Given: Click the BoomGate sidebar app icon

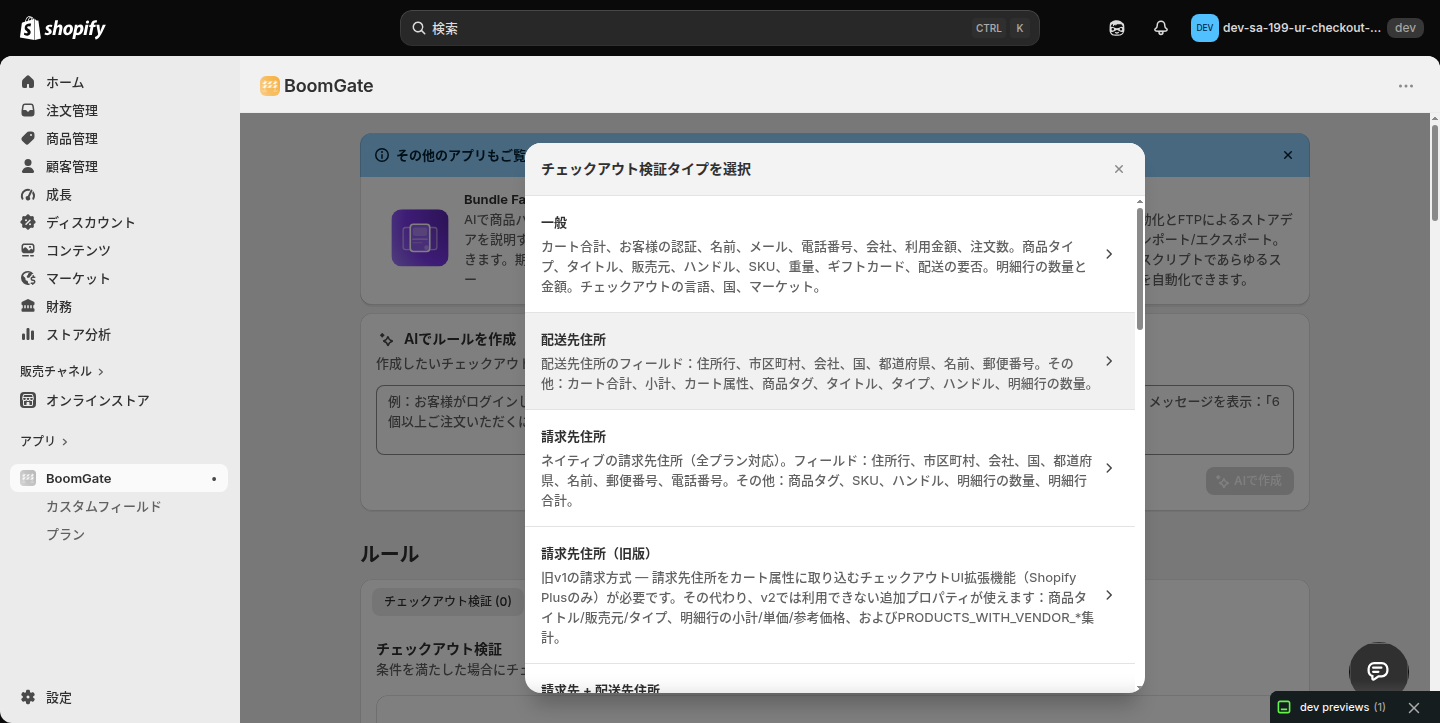Looking at the screenshot, I should click(28, 478).
